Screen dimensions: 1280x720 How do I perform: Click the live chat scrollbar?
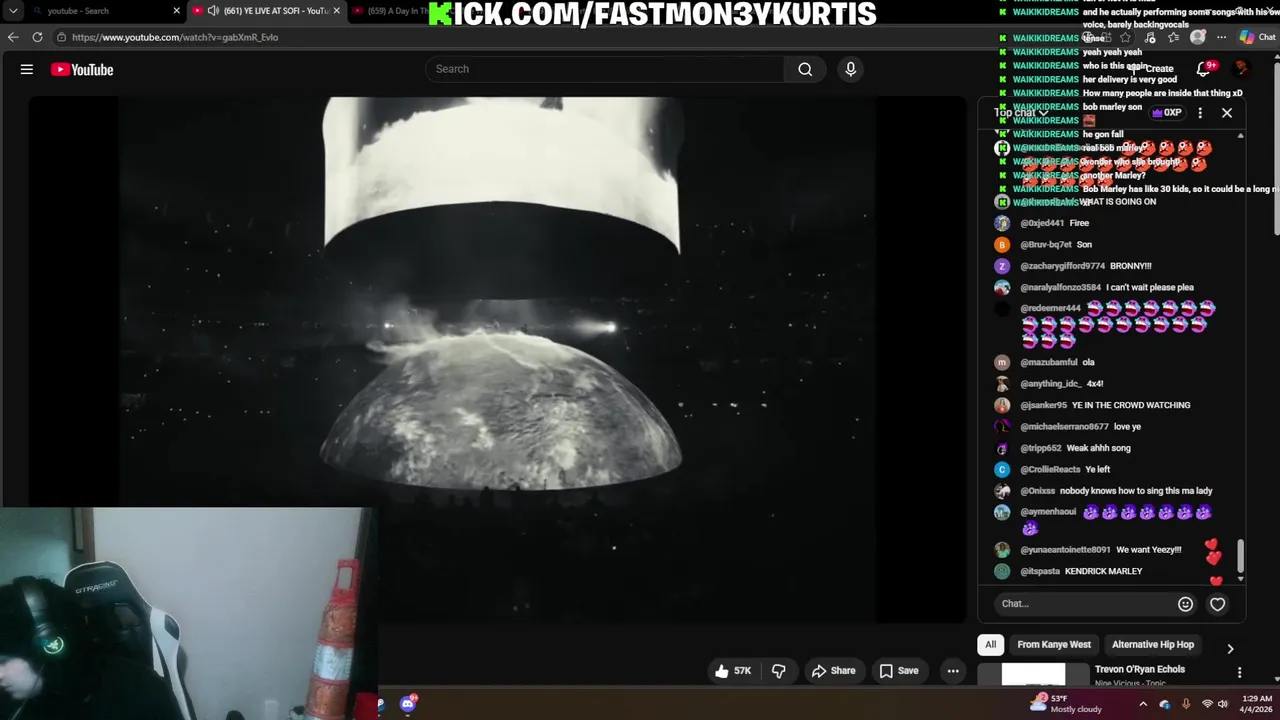click(x=1241, y=556)
